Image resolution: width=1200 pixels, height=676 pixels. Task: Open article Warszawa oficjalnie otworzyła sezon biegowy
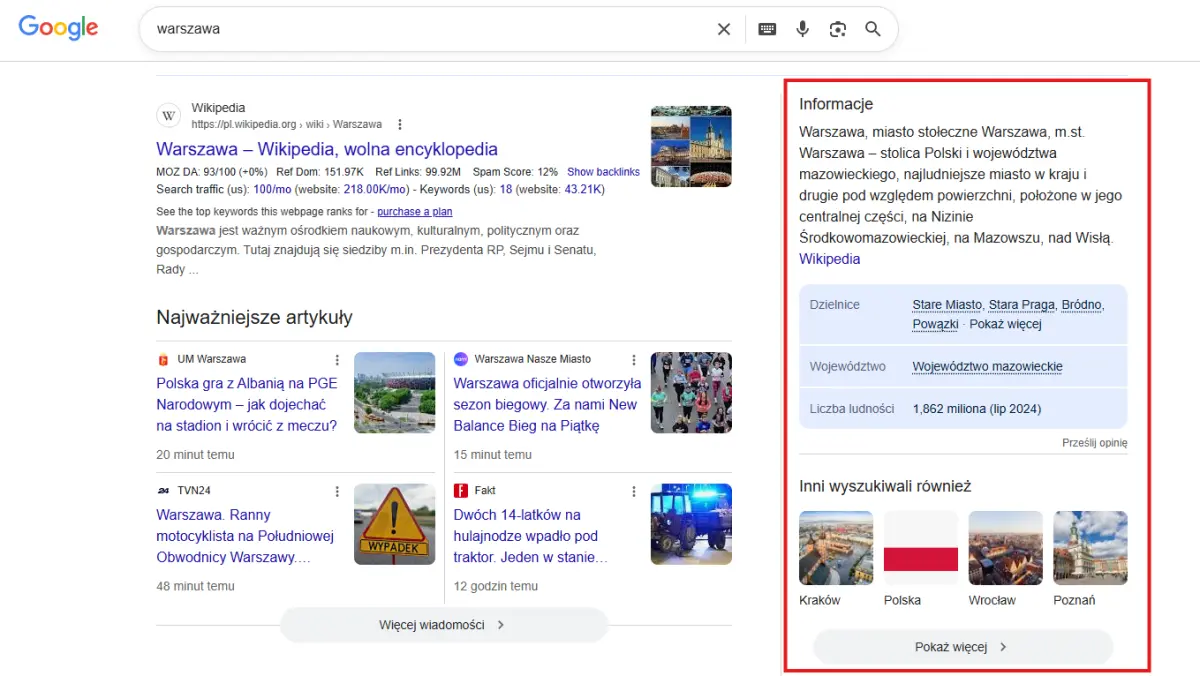tap(547, 404)
